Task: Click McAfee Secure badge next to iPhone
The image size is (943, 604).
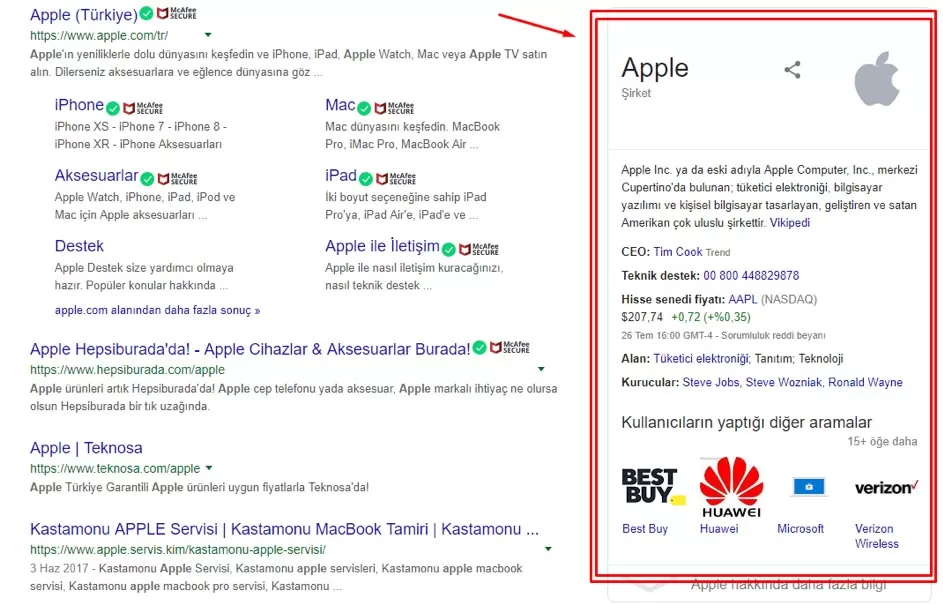Action: tap(143, 108)
